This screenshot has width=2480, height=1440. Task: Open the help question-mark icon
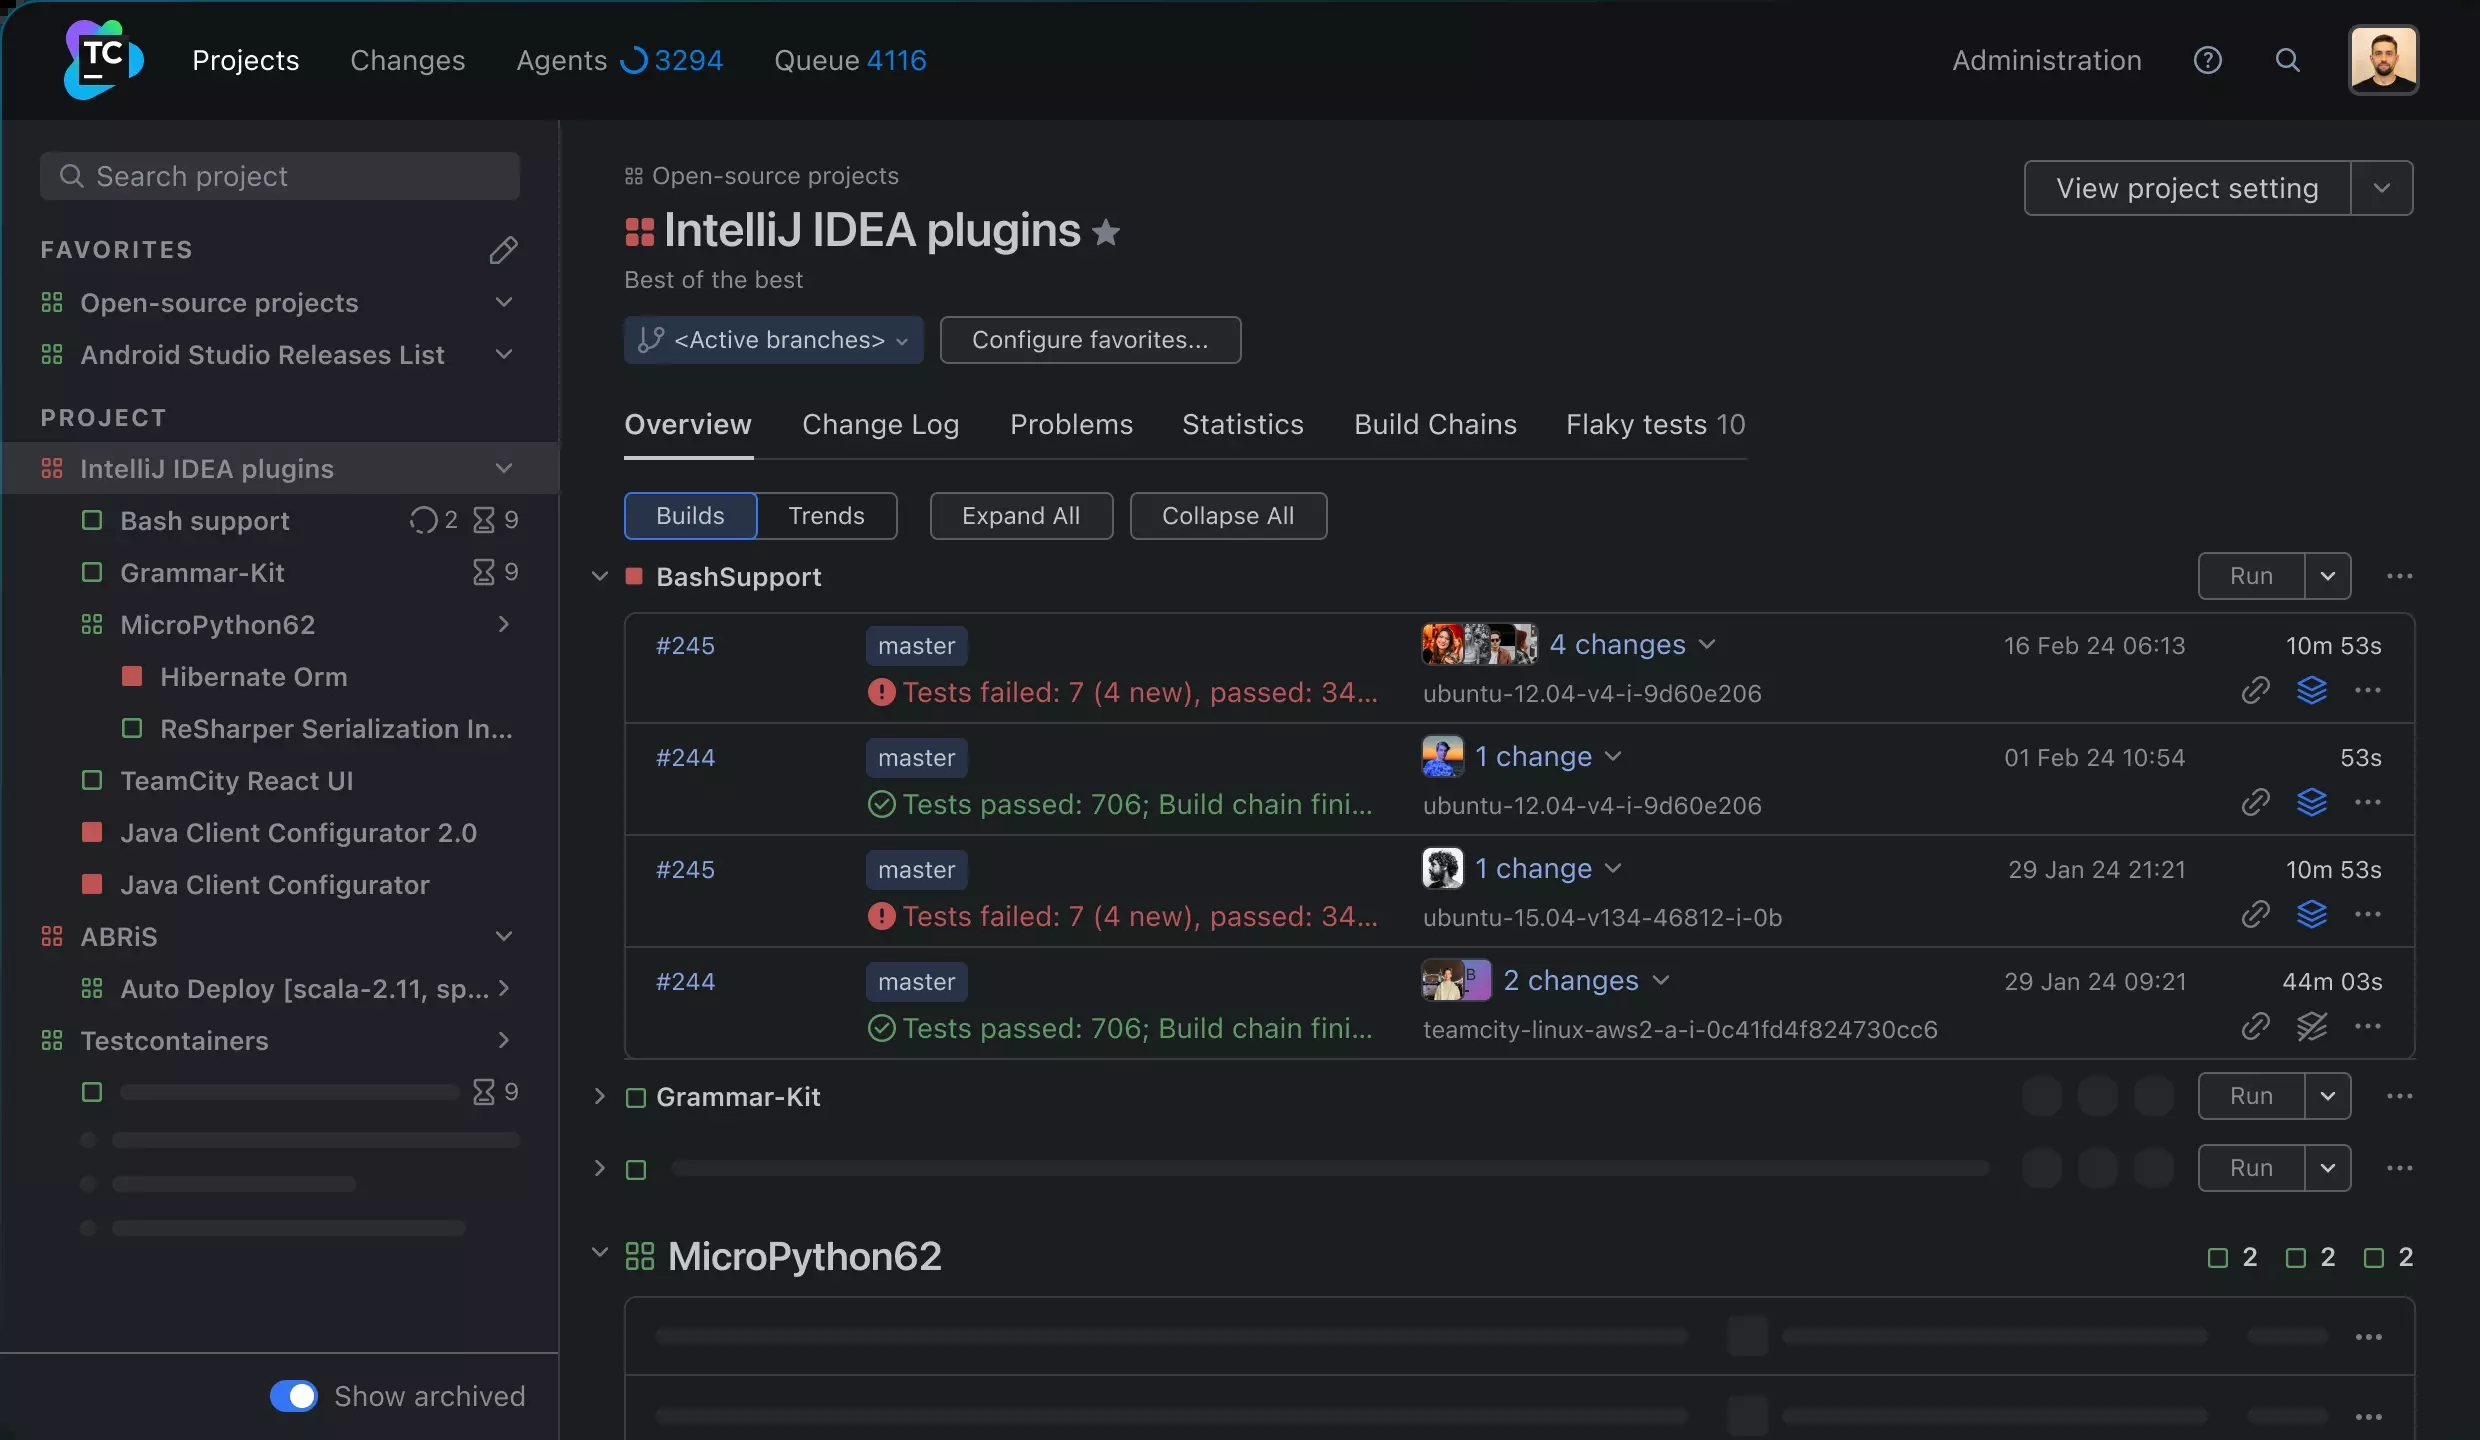coord(2209,60)
